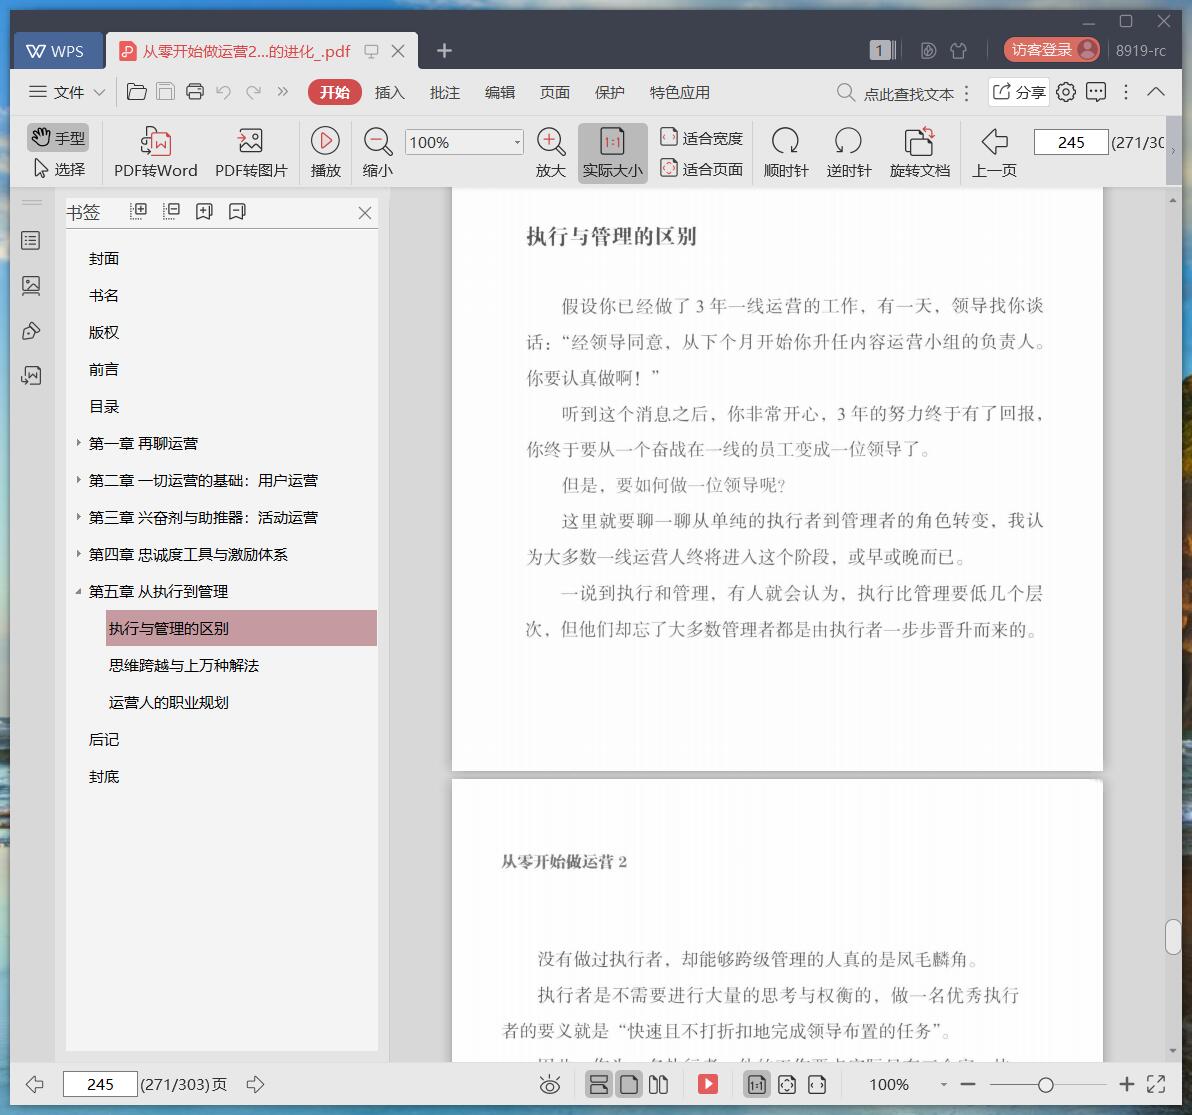Click the zoom slider handle in status bar
The image size is (1192, 1115).
point(1046,1085)
